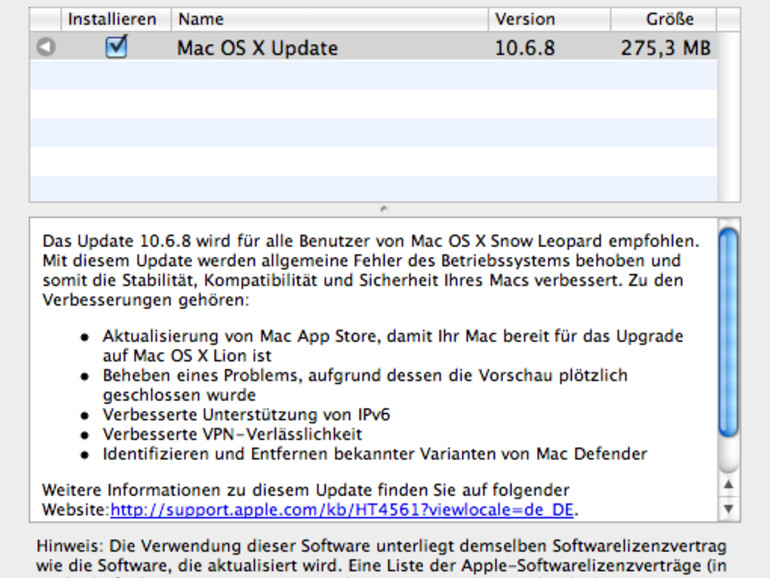Click the Mac Defender bullet text

click(x=375, y=454)
